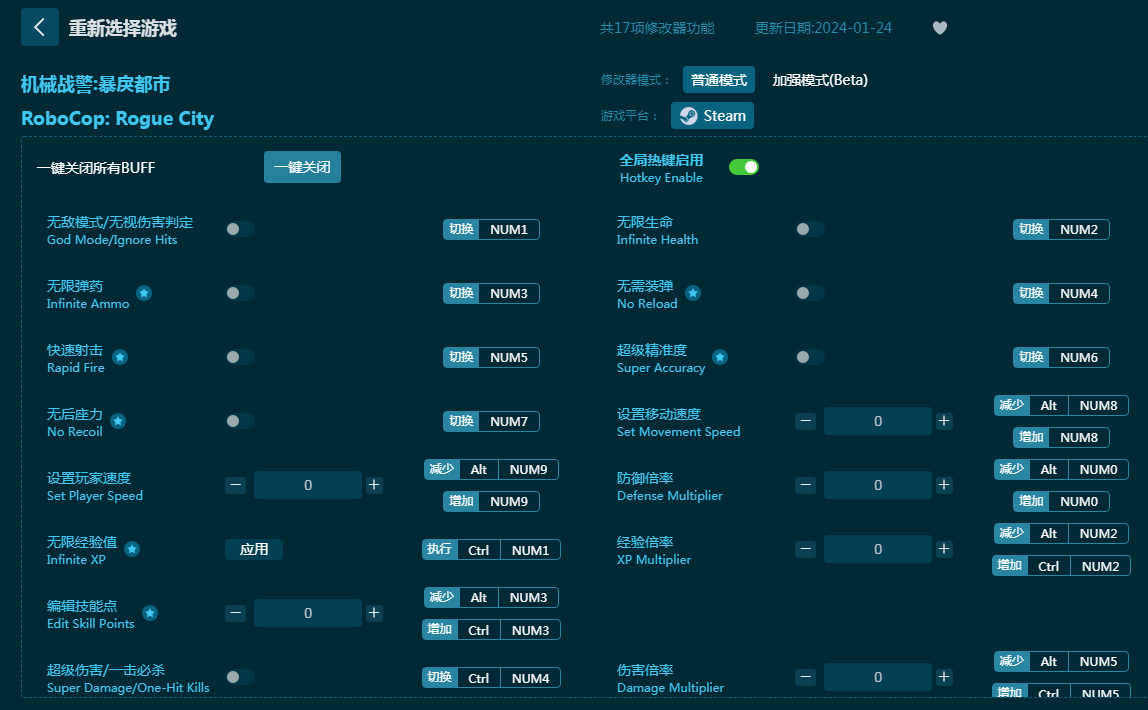Click the Edit Skill Points value field
This screenshot has width=1148, height=710.
pos(308,613)
